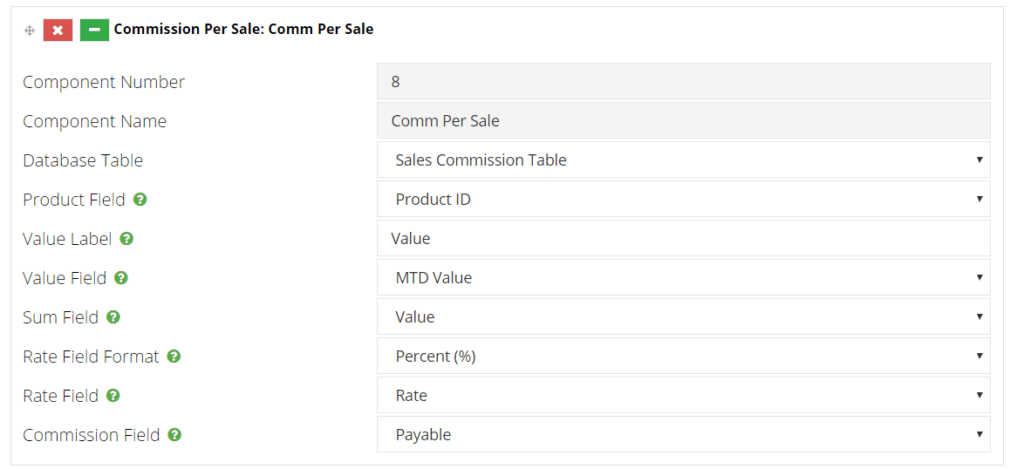The height and width of the screenshot is (469, 1024).
Task: Collapse component with the green minus button
Action: [94, 30]
